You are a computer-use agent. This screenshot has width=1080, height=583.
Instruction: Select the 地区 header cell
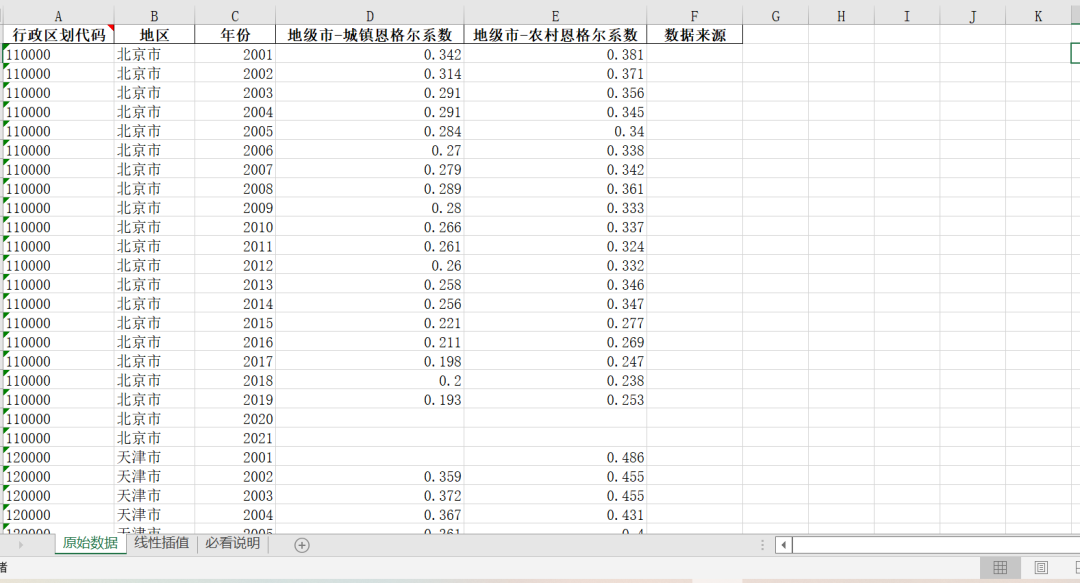click(154, 34)
